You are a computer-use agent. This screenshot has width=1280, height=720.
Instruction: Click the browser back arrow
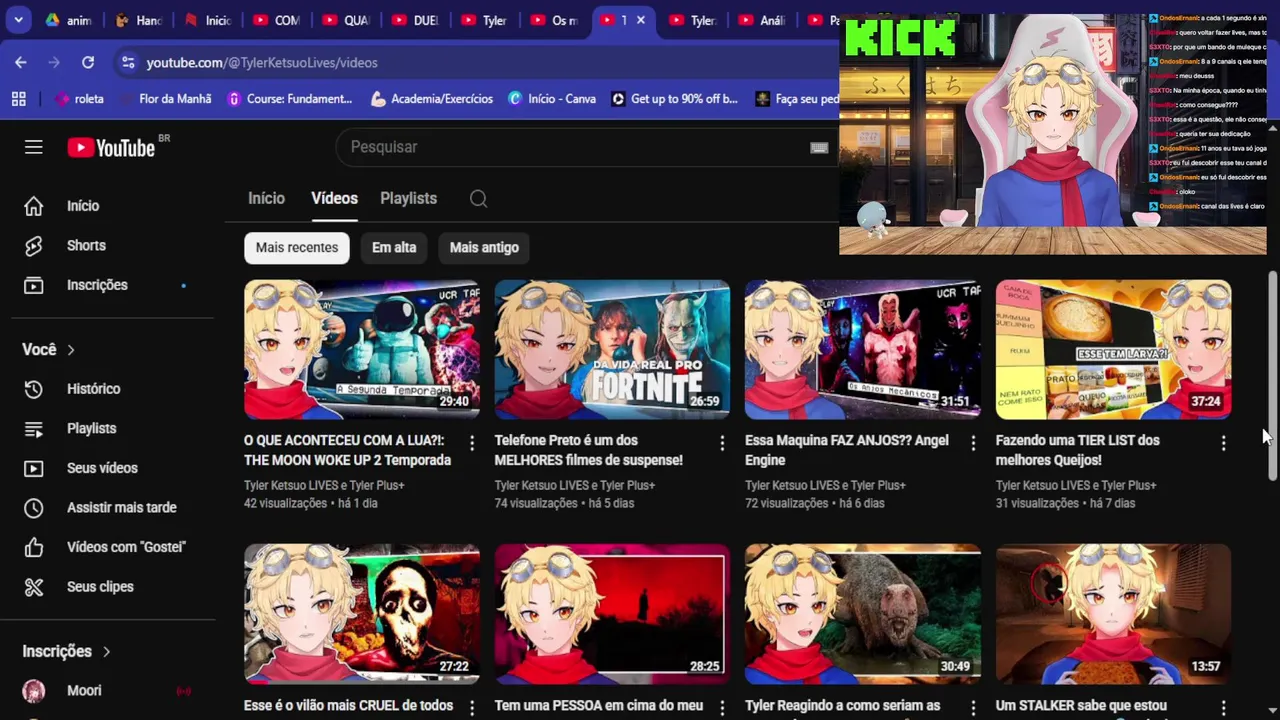tap(21, 62)
